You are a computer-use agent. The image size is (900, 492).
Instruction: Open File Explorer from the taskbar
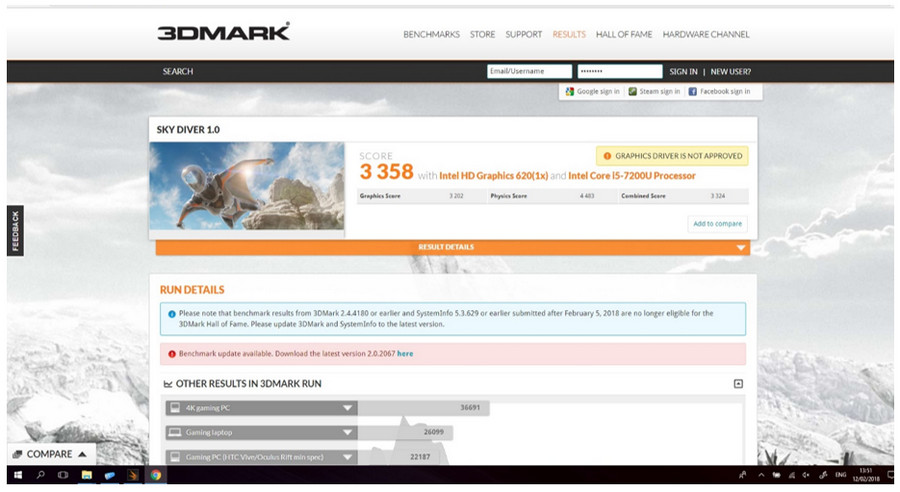click(87, 475)
